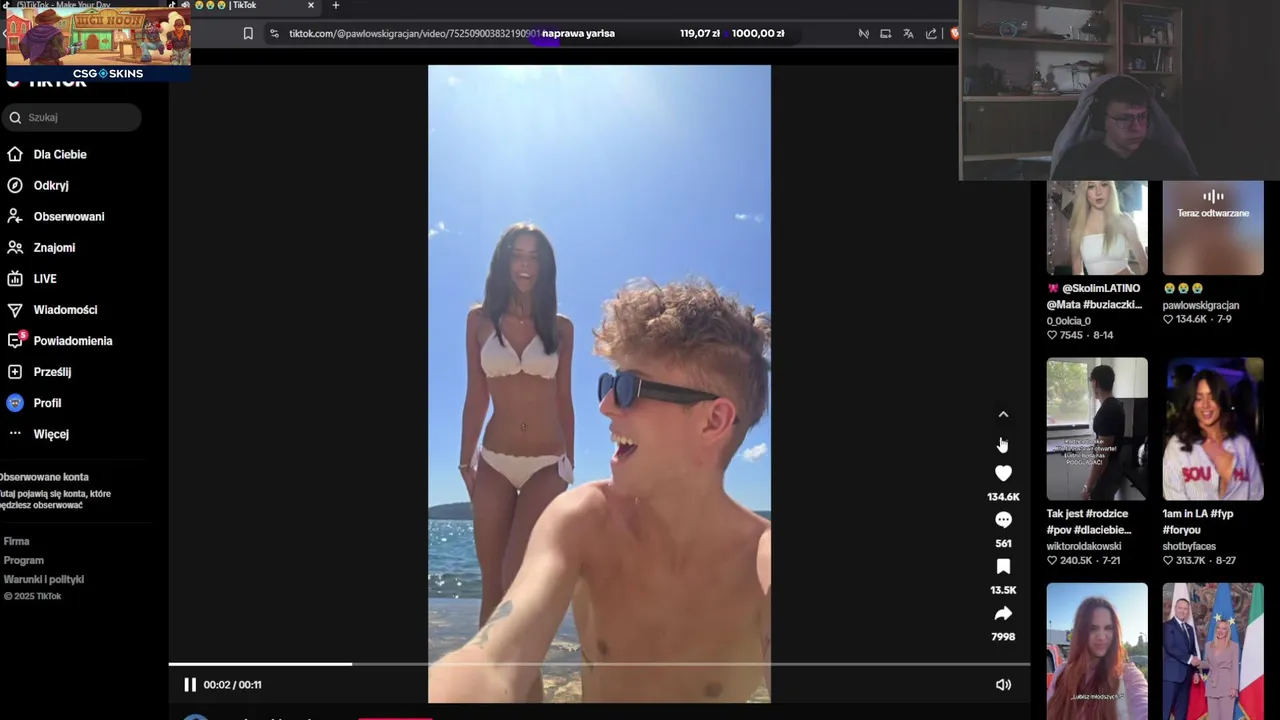Pause the video playback
The width and height of the screenshot is (1280, 720).
tap(190, 685)
